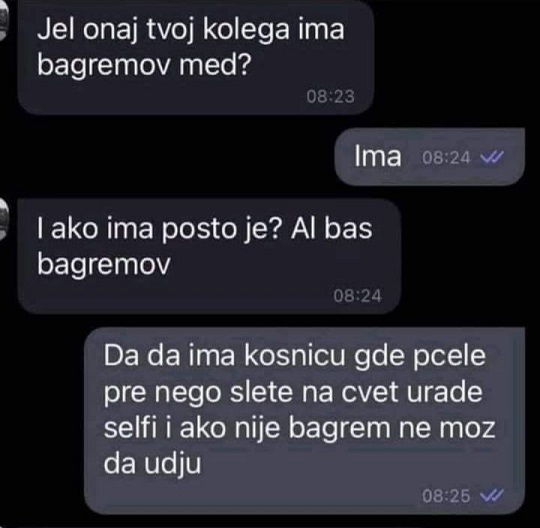Select the bubble asking I ako ima posto je
The image size is (540, 528).
pos(209,256)
